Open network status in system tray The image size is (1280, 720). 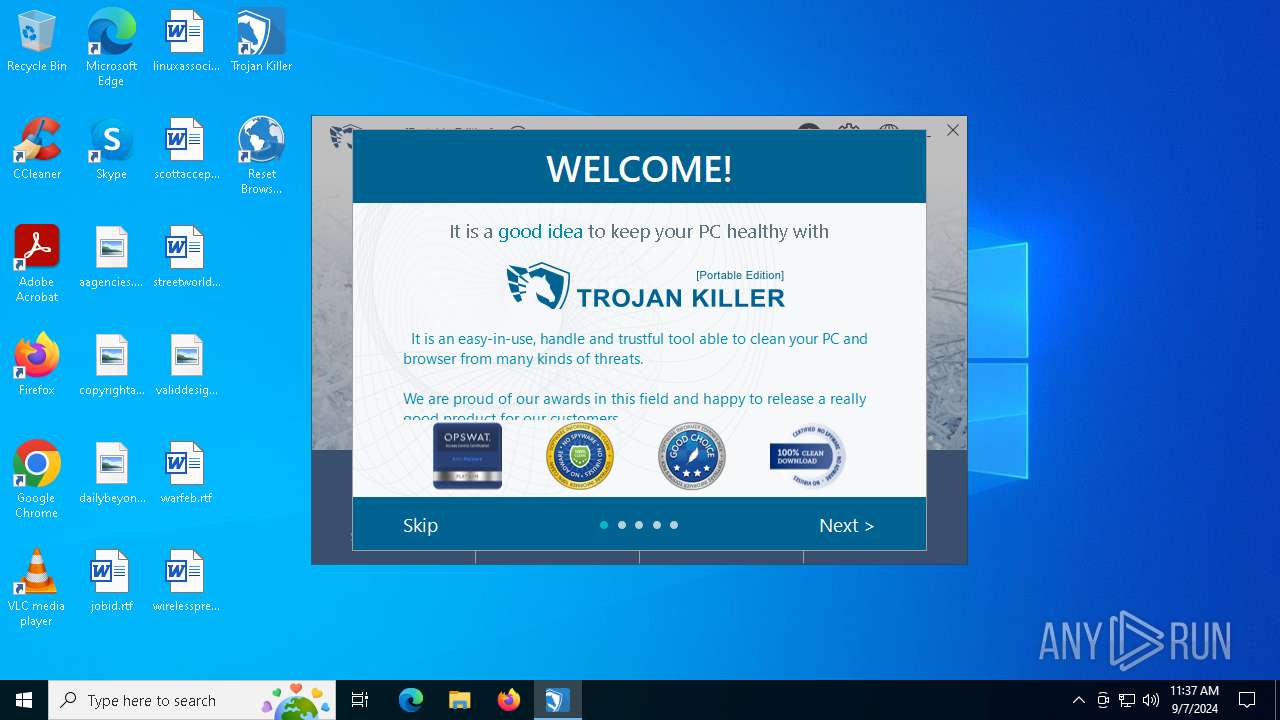(x=1127, y=700)
